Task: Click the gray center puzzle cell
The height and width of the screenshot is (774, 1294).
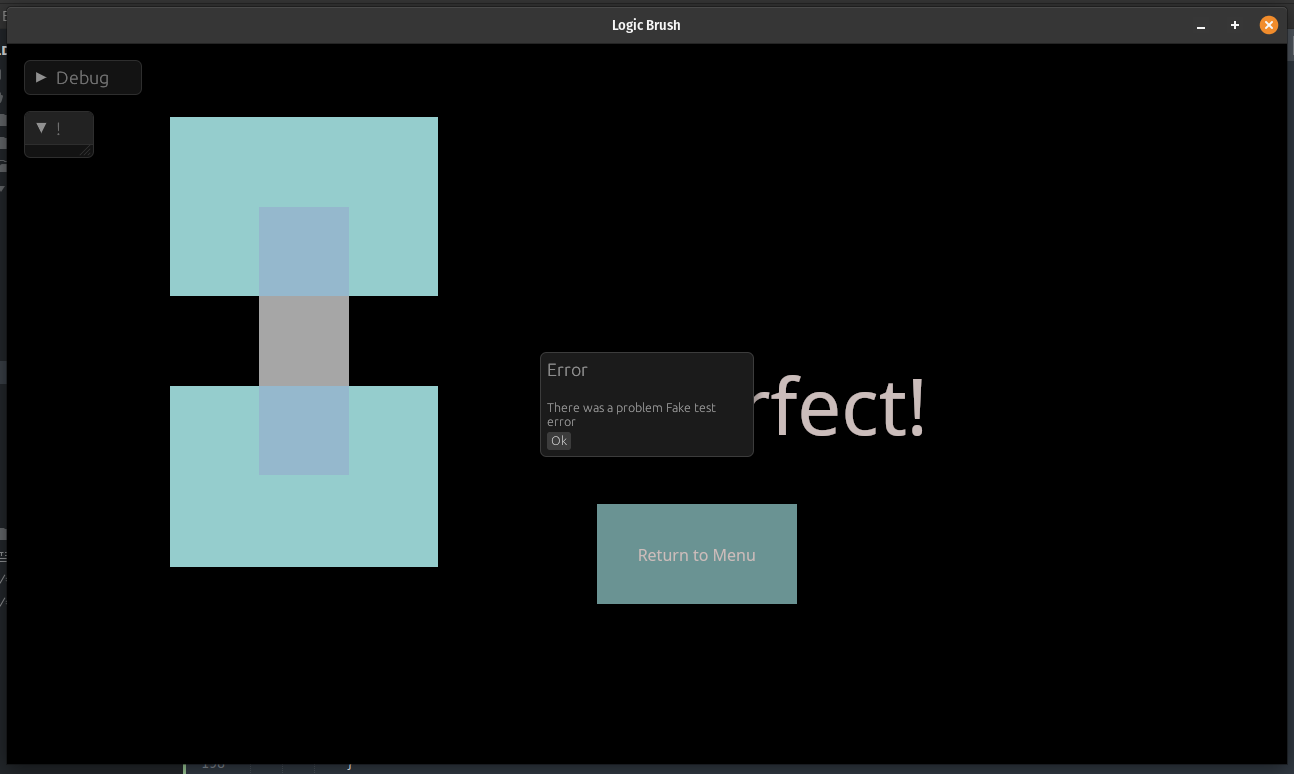Action: point(304,341)
